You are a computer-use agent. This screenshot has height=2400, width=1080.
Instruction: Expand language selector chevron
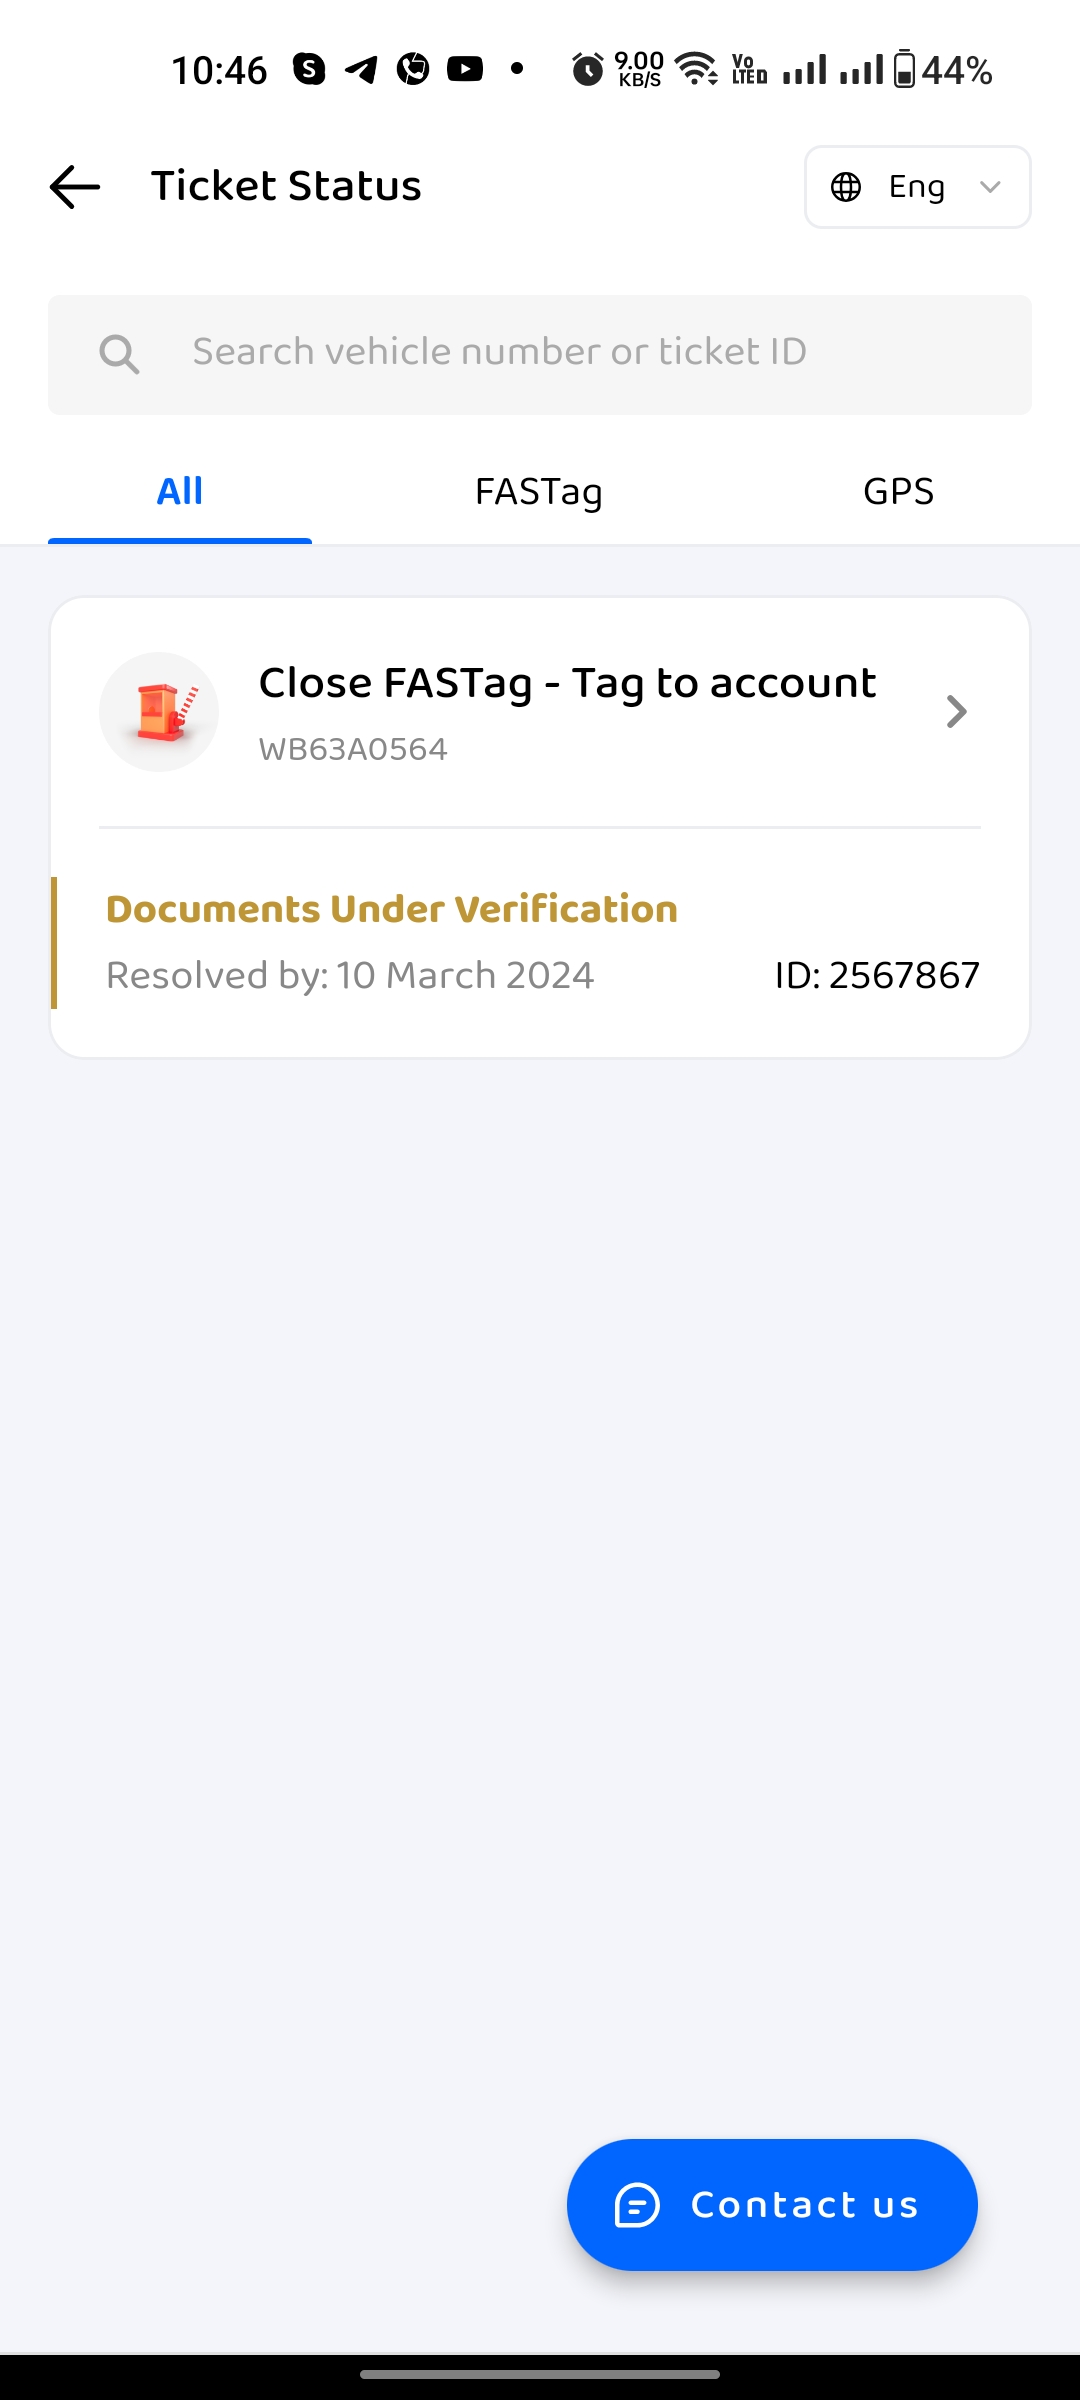(x=990, y=187)
